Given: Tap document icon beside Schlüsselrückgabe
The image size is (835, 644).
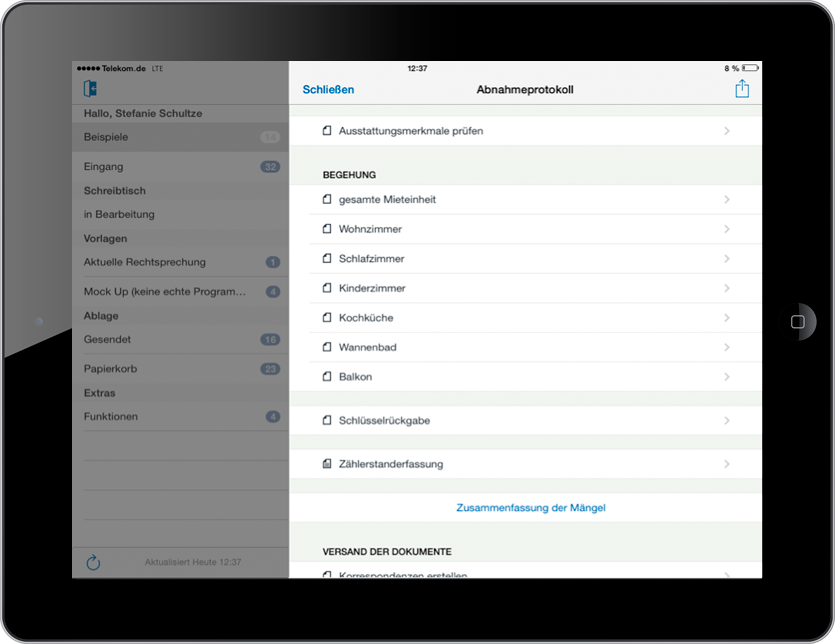Looking at the screenshot, I should point(327,420).
